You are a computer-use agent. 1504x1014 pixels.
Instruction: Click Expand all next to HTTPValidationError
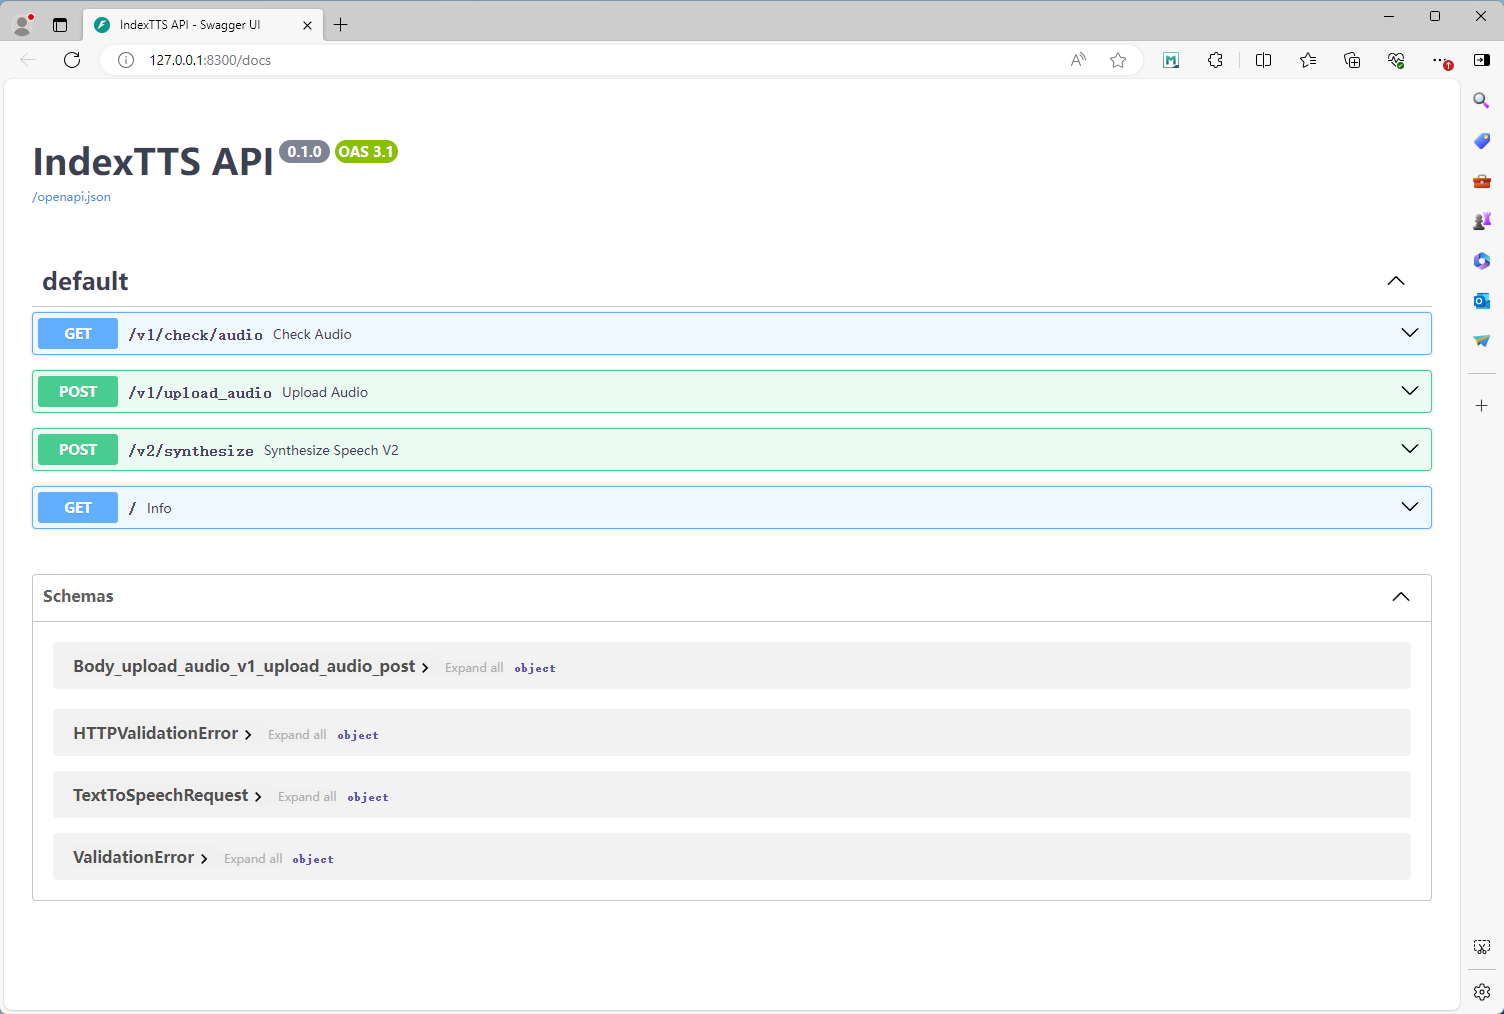[x=297, y=735]
